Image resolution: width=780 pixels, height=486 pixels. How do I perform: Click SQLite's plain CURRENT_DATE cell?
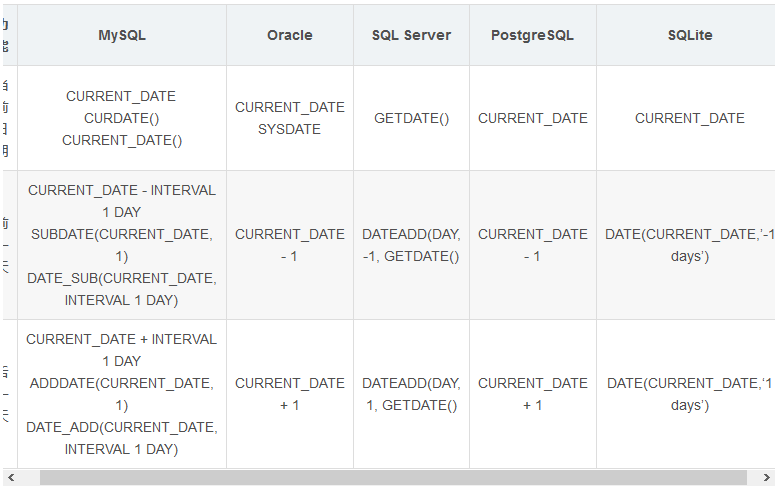686,118
